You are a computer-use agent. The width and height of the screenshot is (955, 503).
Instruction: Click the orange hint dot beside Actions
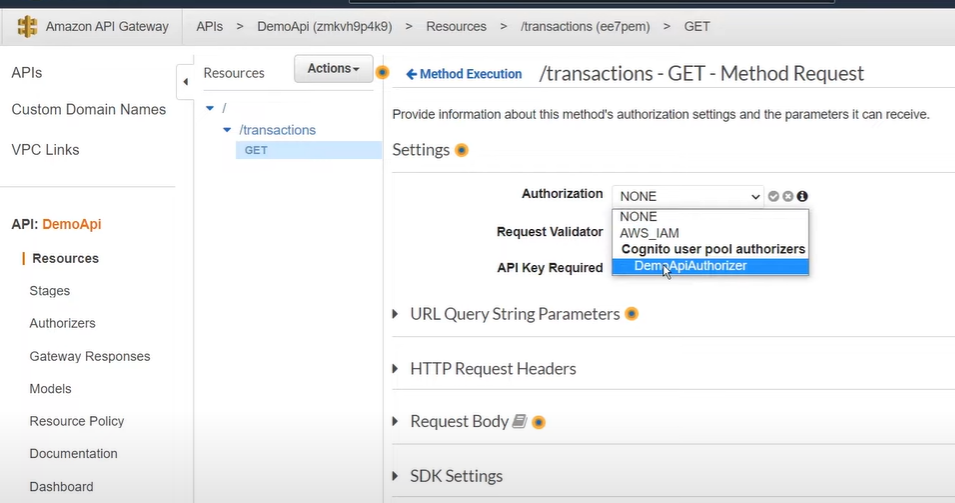382,72
